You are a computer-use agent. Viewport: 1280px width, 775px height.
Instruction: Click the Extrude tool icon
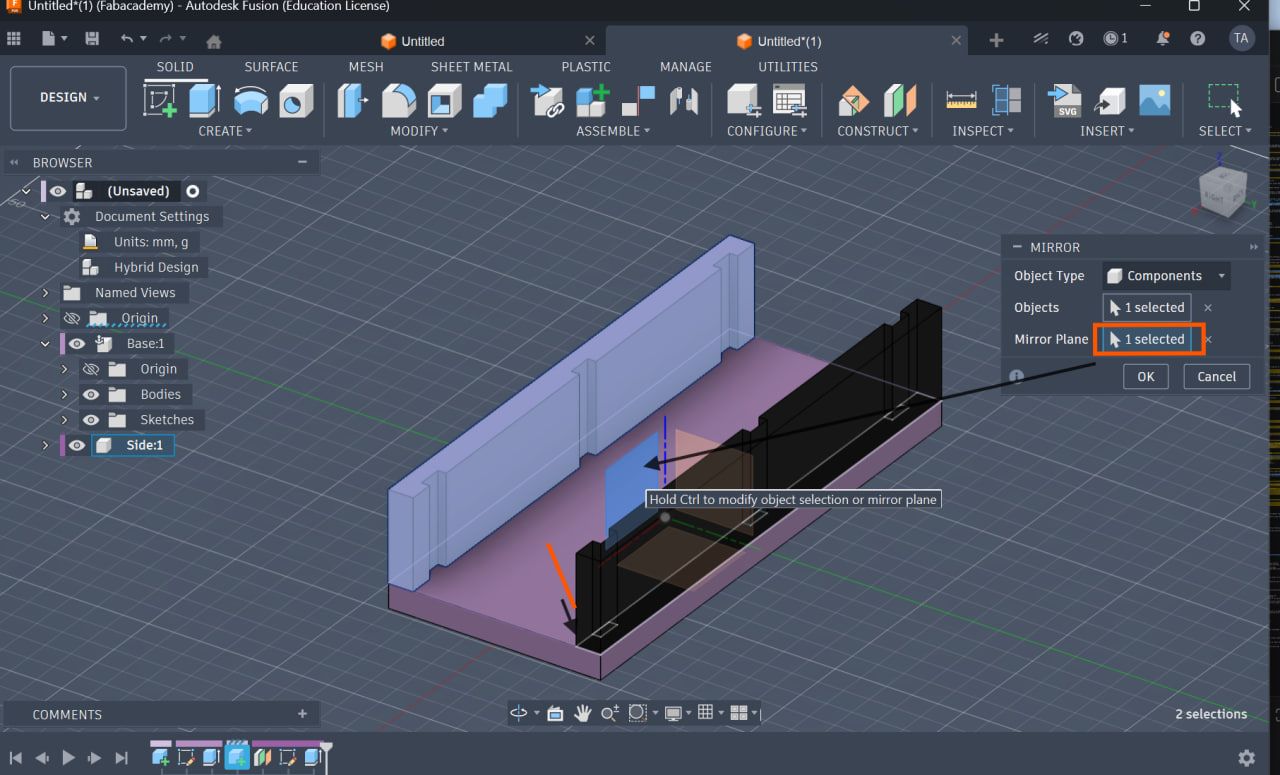[205, 100]
